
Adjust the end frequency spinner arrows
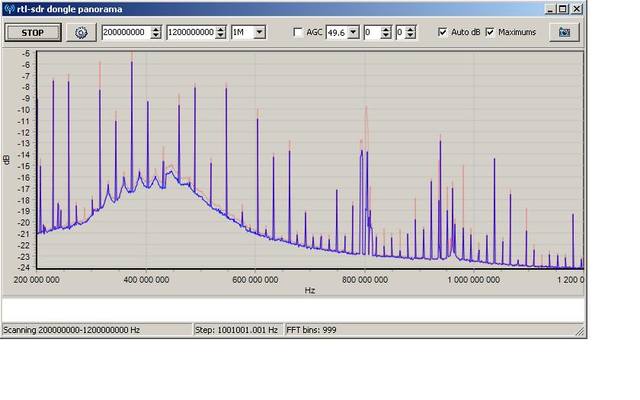click(222, 32)
